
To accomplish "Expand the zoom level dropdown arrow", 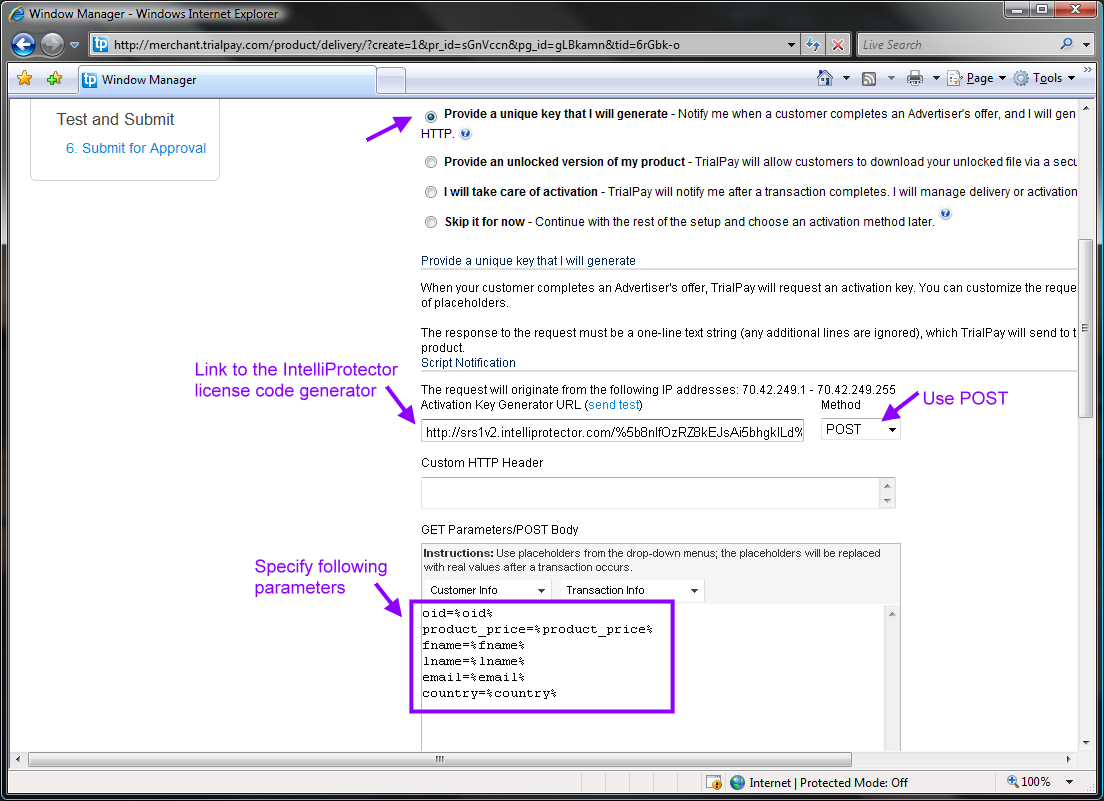I will pos(1070,782).
